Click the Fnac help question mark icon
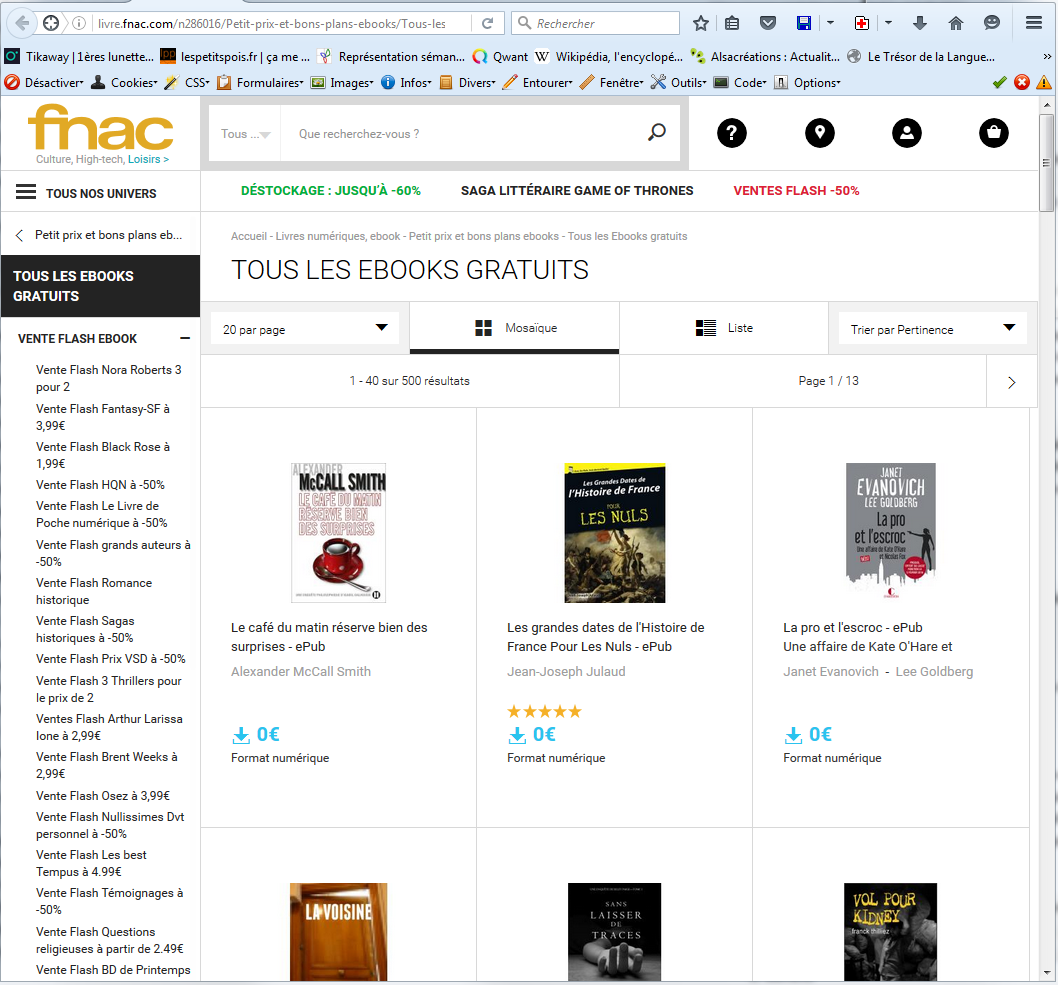Viewport: 1058px width, 985px height. [x=732, y=133]
